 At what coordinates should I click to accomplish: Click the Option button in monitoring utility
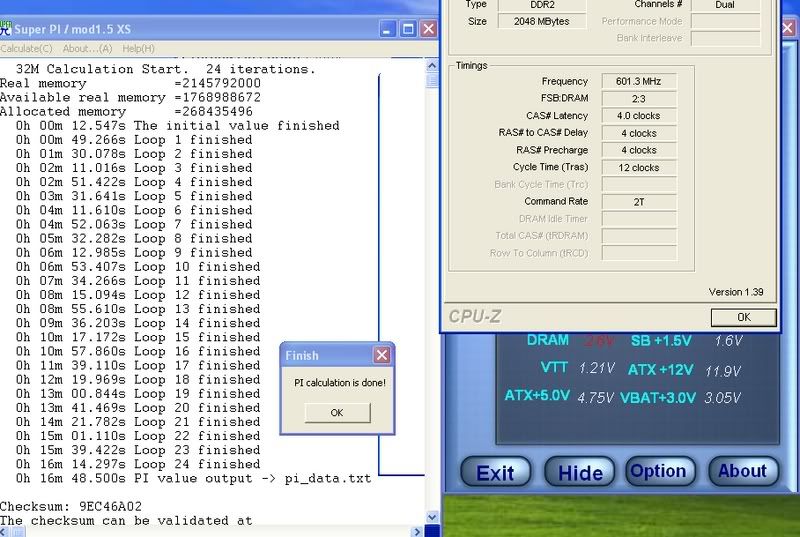pyautogui.click(x=660, y=471)
